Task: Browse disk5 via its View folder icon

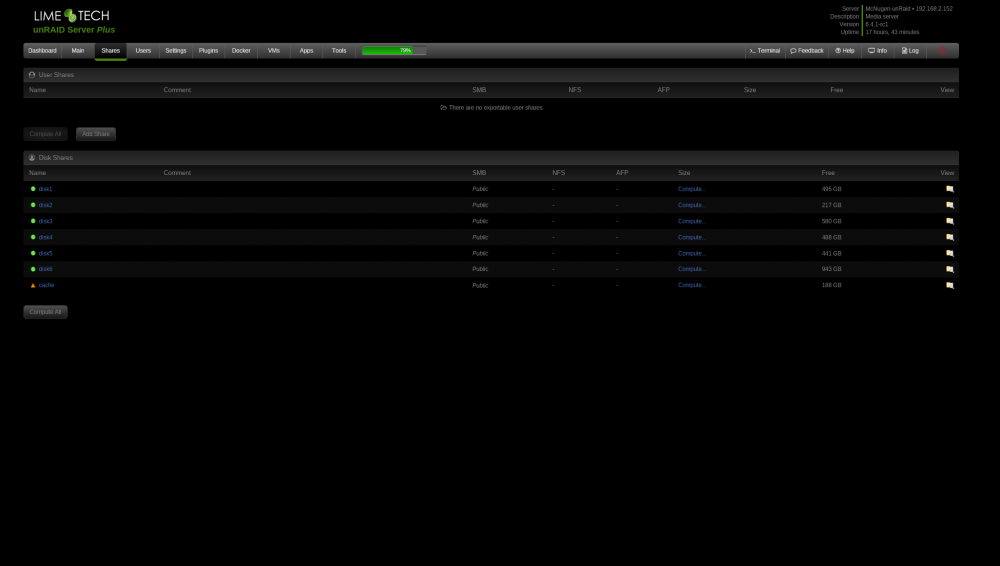Action: 950,253
